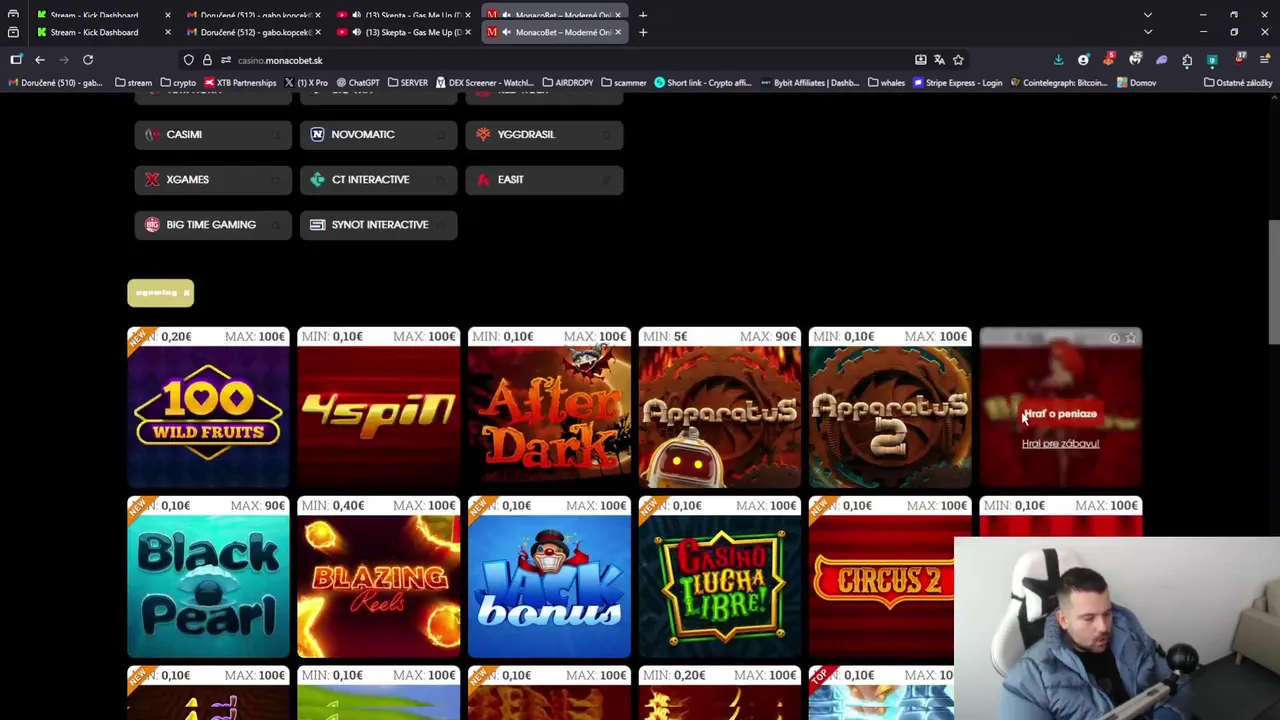1280x720 pixels.
Task: Bookmark this page with the star icon
Action: [x=958, y=60]
